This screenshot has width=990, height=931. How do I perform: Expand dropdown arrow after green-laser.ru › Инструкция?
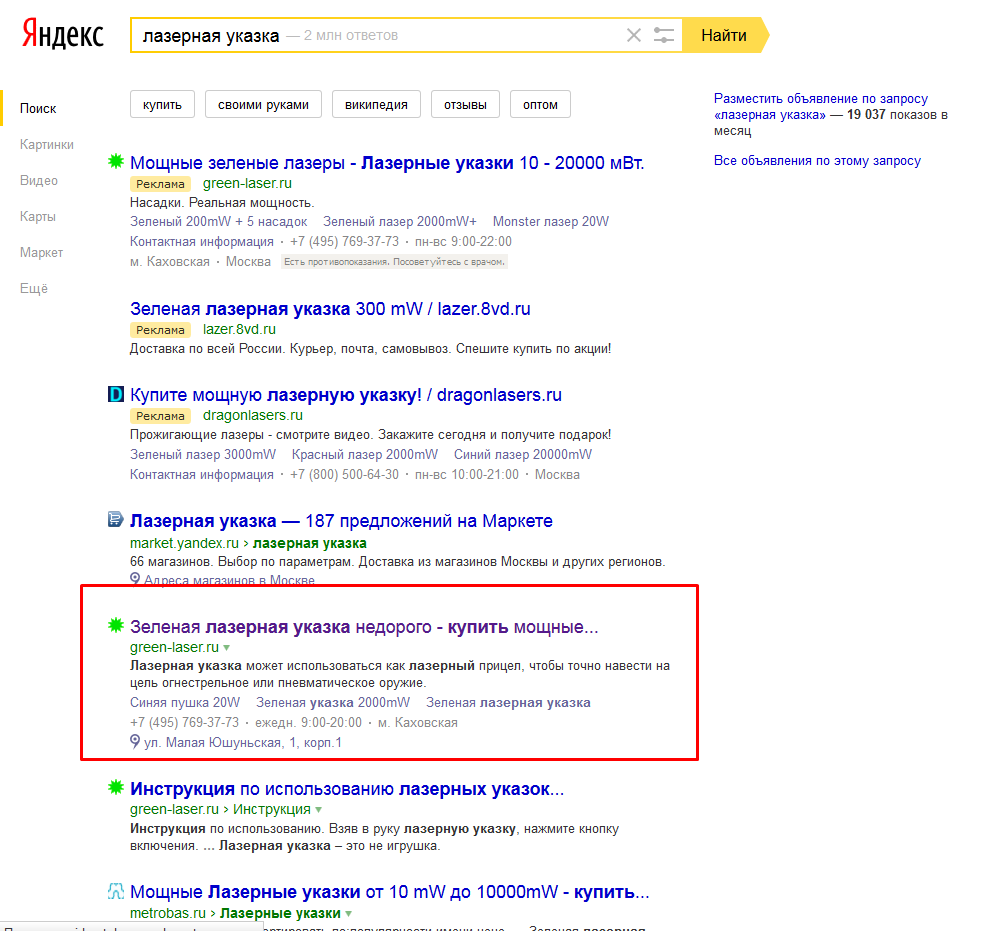[319, 810]
